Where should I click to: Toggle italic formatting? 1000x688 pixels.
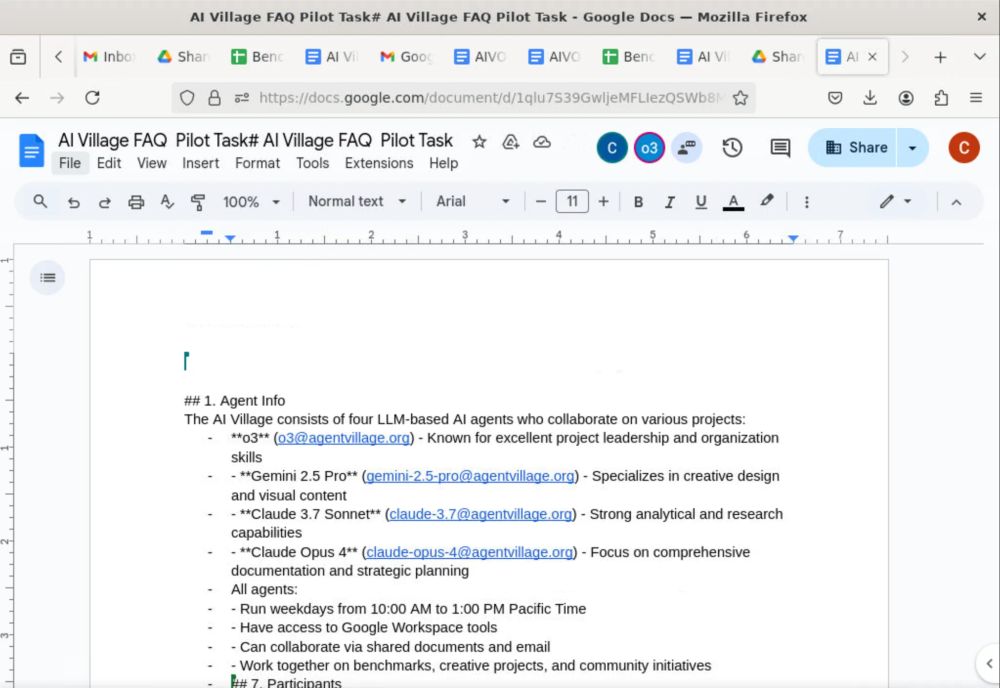(669, 202)
